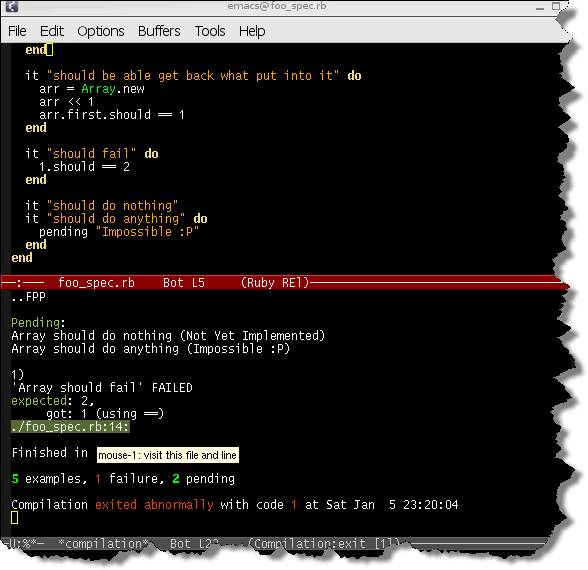Click the 'Array.new' code text

click(x=112, y=89)
